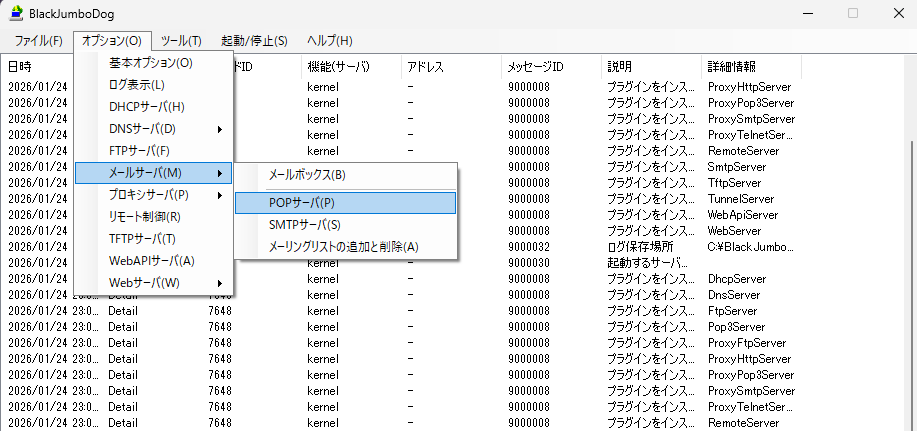The image size is (917, 431).
Task: Click the BlackJumboDog app icon in title bar
Action: coord(16,14)
